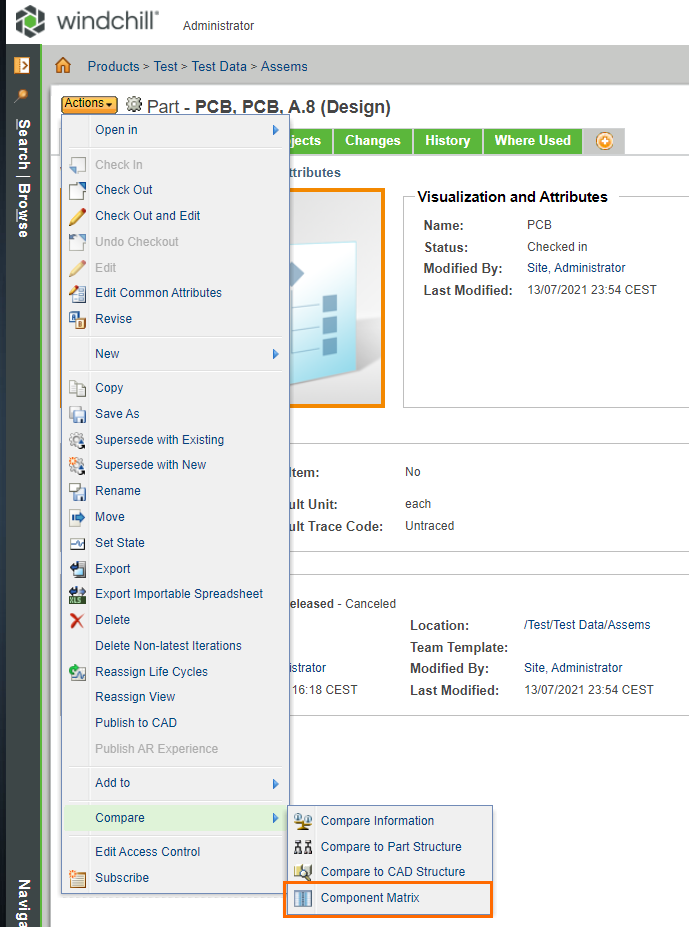Select Reassign View from menu

tap(135, 697)
